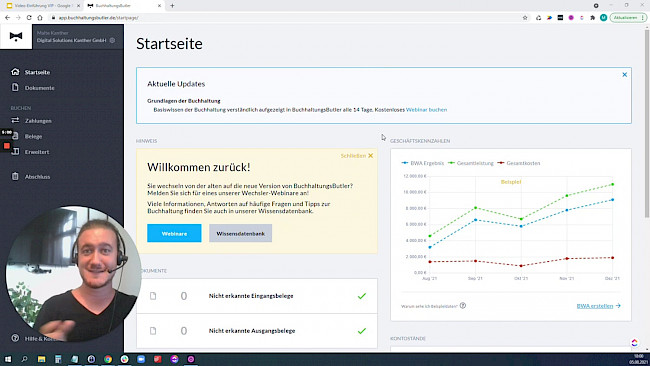650x366 pixels.
Task: Open company settings gear beside Digital Solutions Kanther GmbH
Action: pyautogui.click(x=112, y=40)
